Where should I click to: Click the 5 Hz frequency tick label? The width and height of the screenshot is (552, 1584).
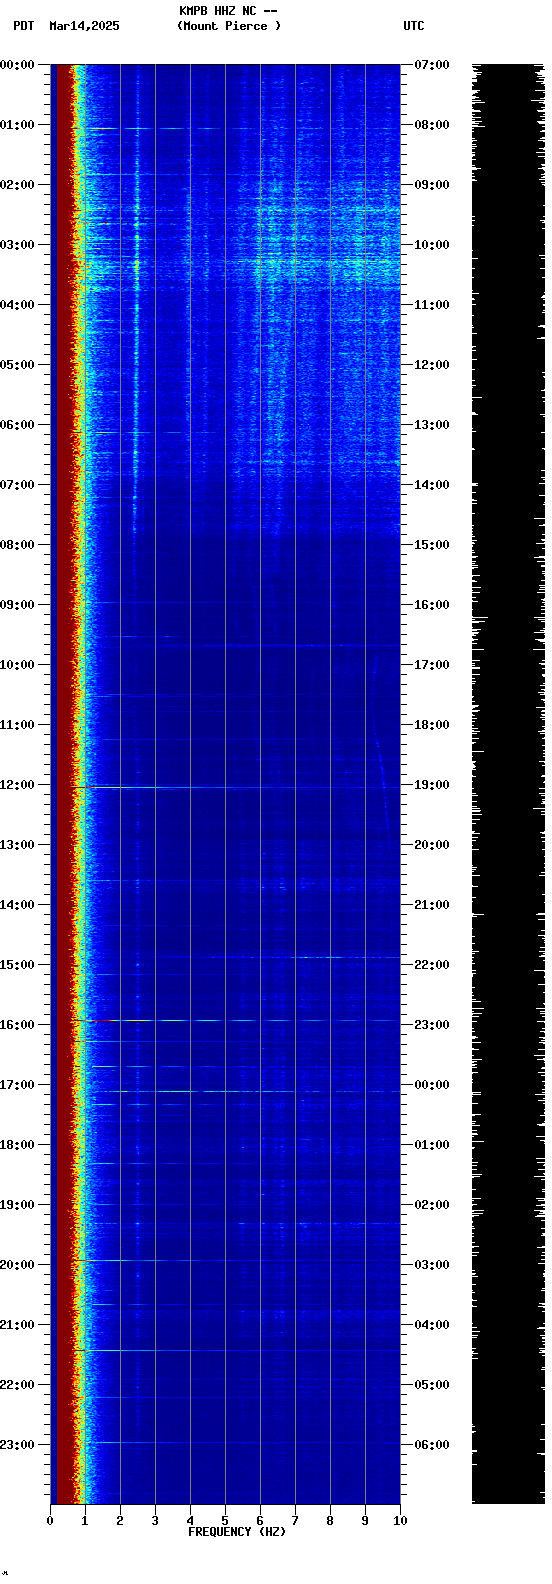[225, 1521]
